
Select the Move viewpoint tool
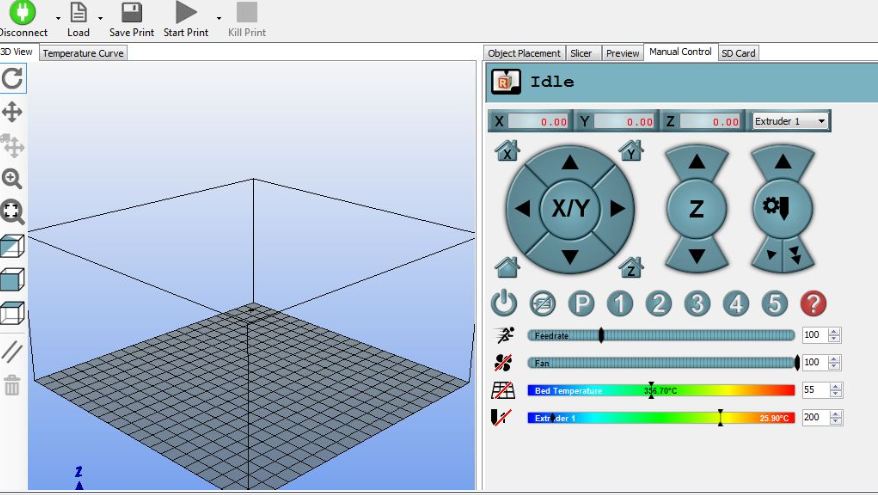12,112
